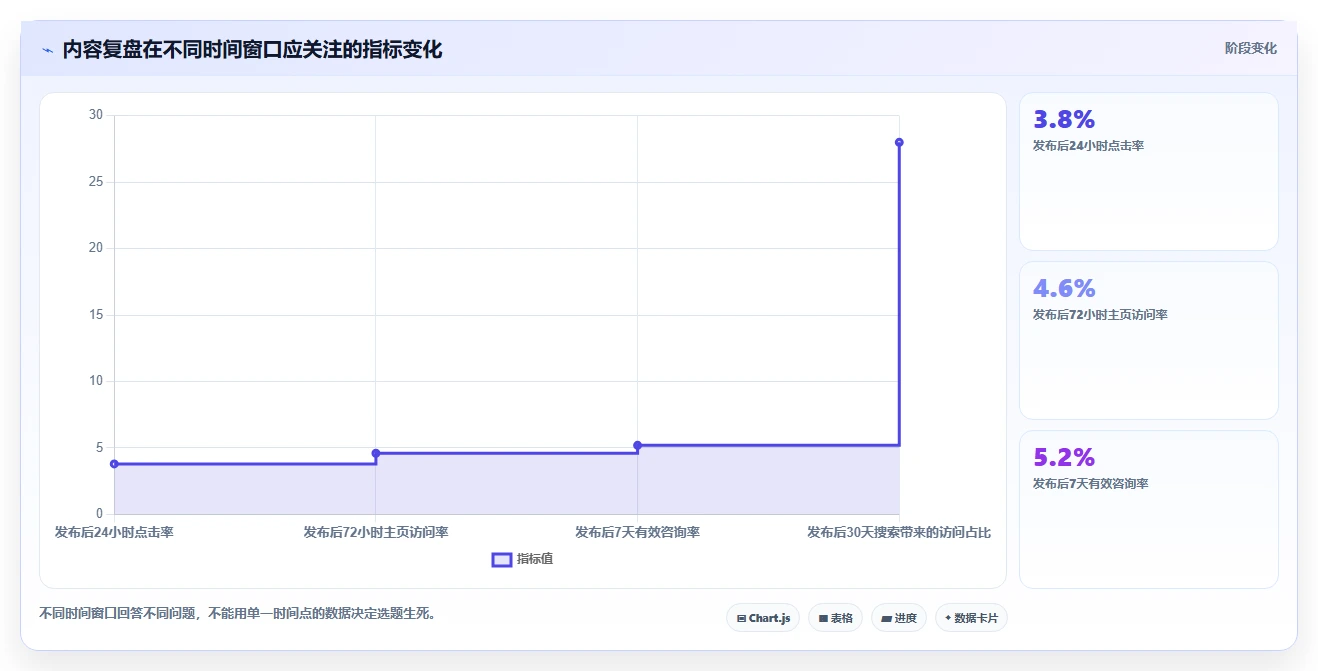1318x671 pixels.
Task: Click the chart title 内容复盘在不同时间窗口应关注的指标变化
Action: (x=252, y=49)
